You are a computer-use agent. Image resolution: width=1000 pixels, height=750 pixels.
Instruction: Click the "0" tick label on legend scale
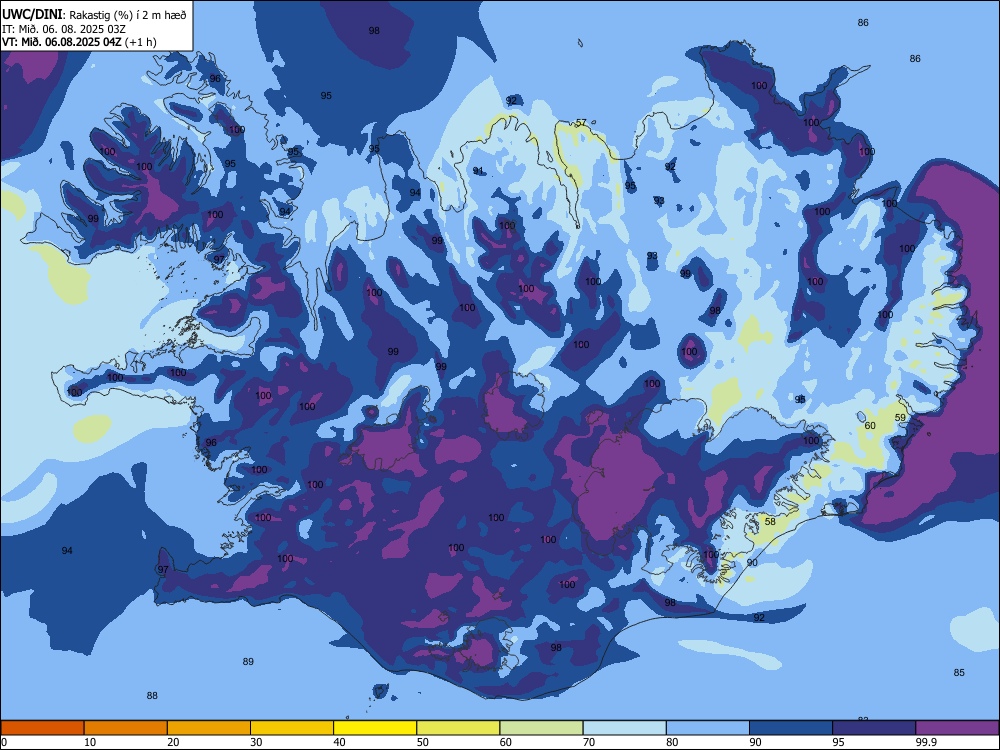coord(3,742)
